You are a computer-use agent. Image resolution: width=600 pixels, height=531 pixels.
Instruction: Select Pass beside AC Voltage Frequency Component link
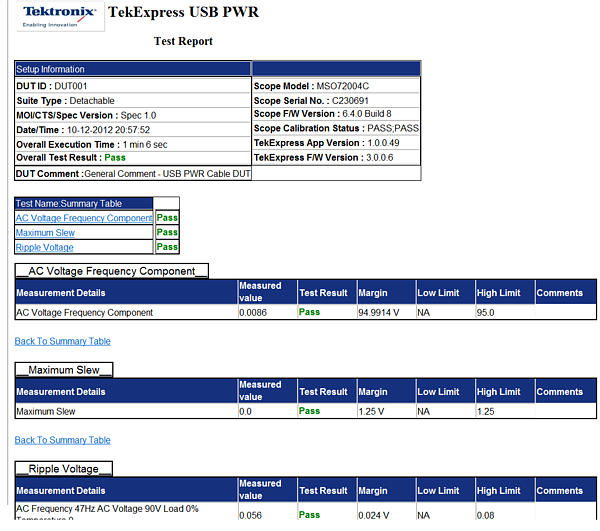click(167, 218)
